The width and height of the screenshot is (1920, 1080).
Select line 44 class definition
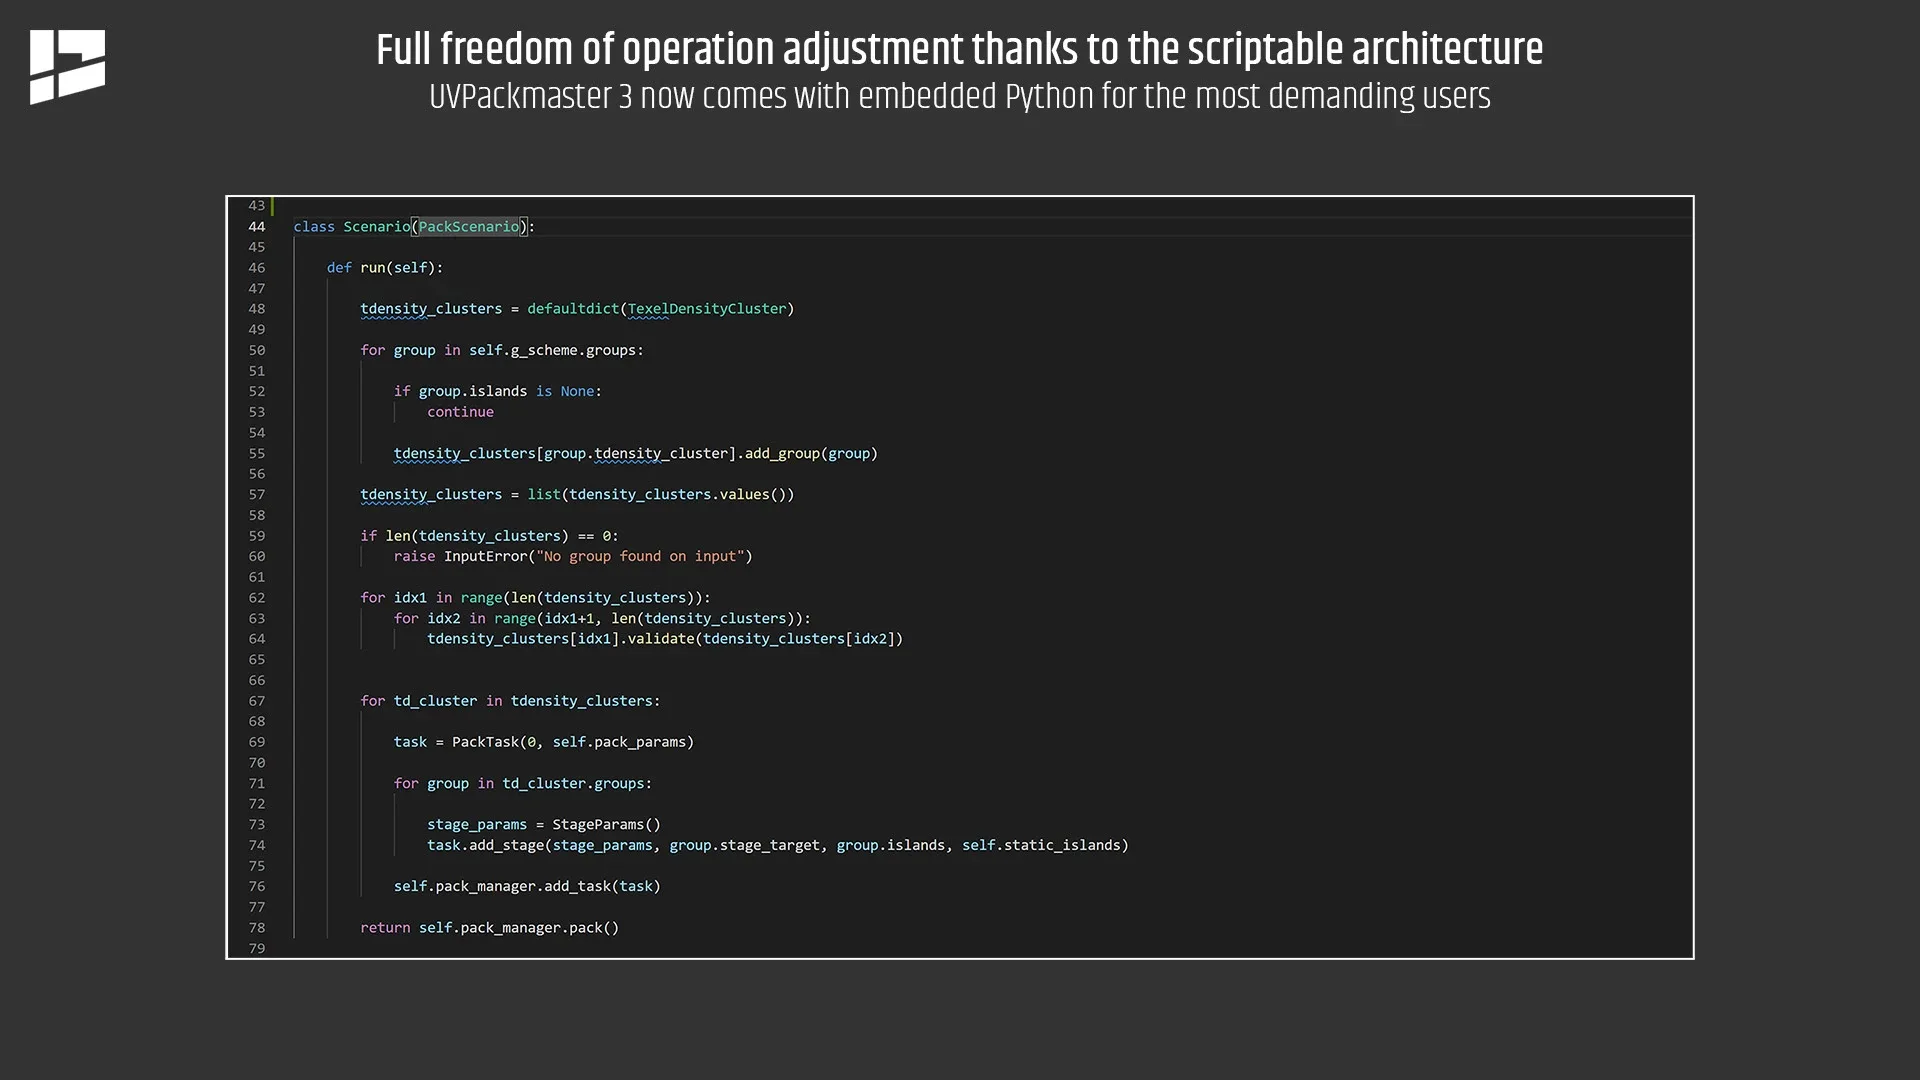[x=413, y=227]
